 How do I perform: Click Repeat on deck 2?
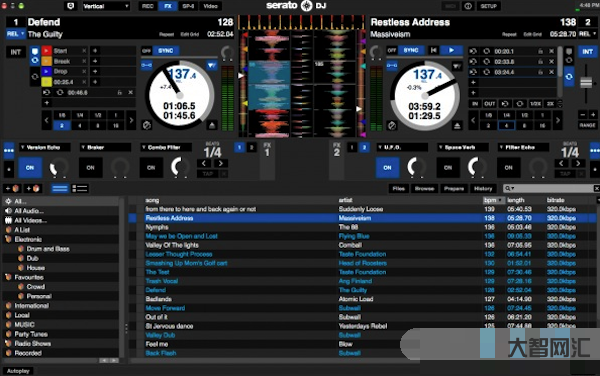coord(509,34)
